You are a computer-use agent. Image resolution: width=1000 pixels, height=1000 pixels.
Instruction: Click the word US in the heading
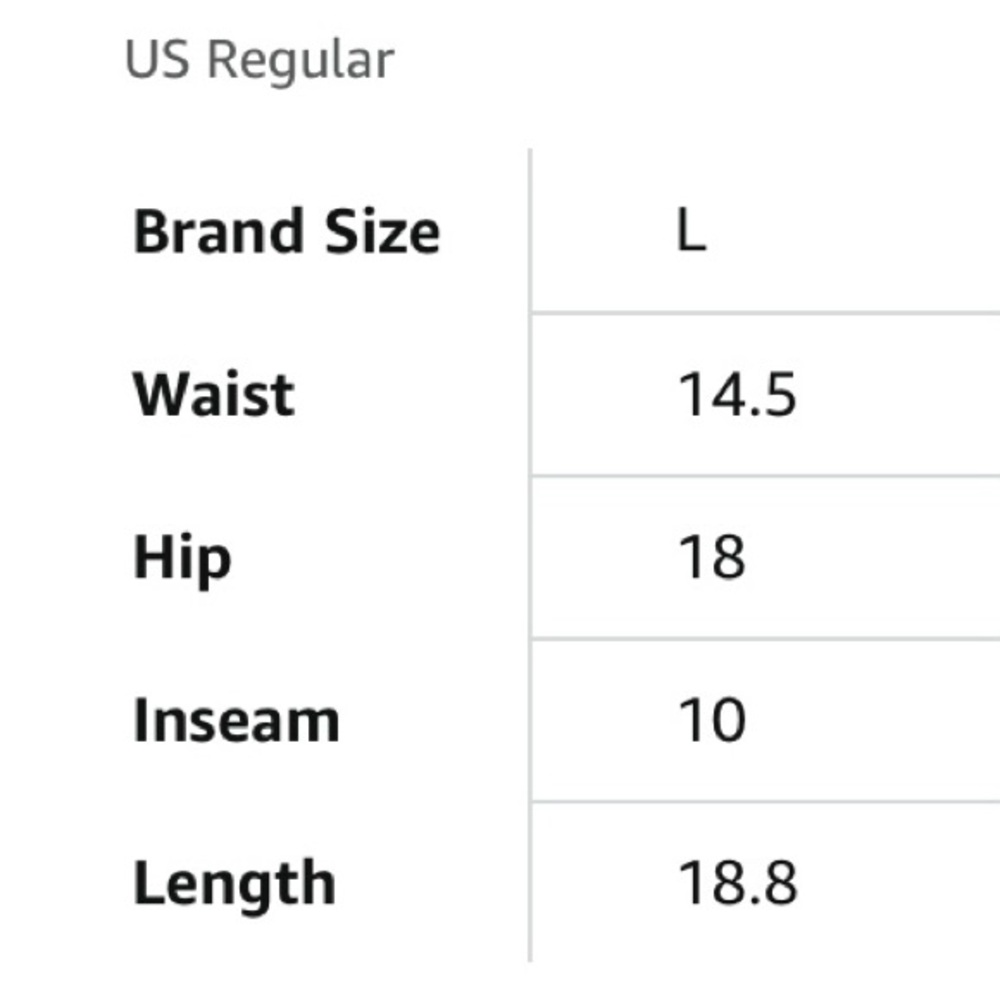[158, 59]
